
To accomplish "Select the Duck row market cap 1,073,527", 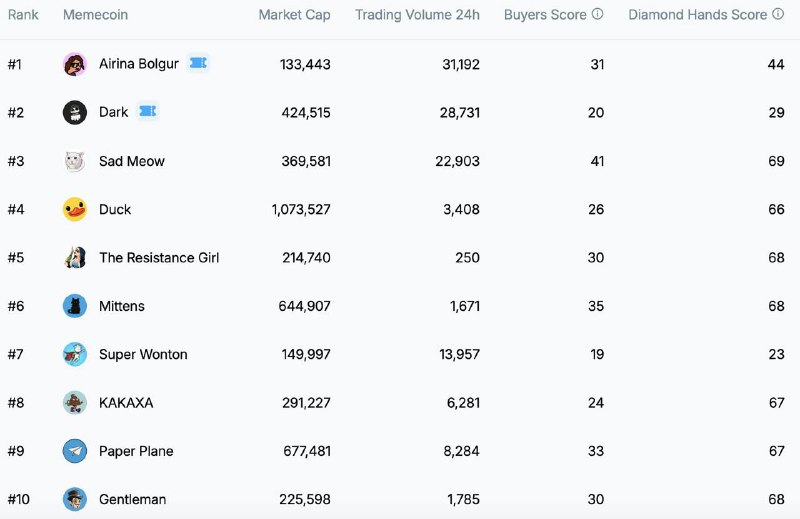I will 301,209.
